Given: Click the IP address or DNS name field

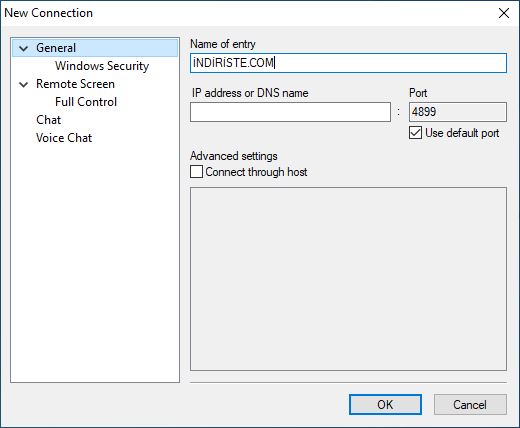Looking at the screenshot, I should coord(290,112).
